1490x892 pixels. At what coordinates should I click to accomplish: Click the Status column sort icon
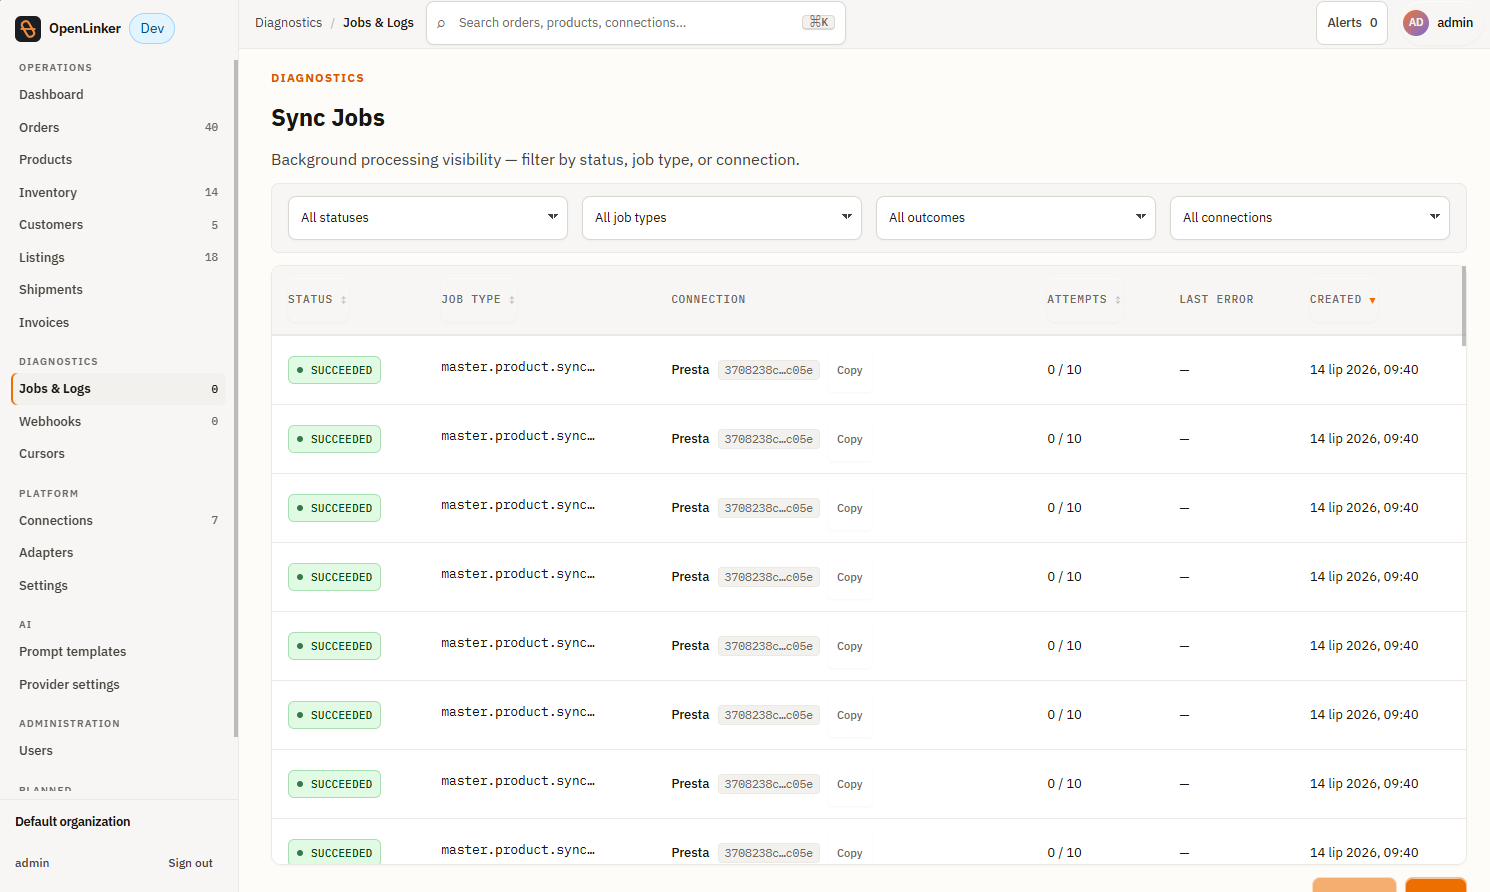[x=343, y=300]
